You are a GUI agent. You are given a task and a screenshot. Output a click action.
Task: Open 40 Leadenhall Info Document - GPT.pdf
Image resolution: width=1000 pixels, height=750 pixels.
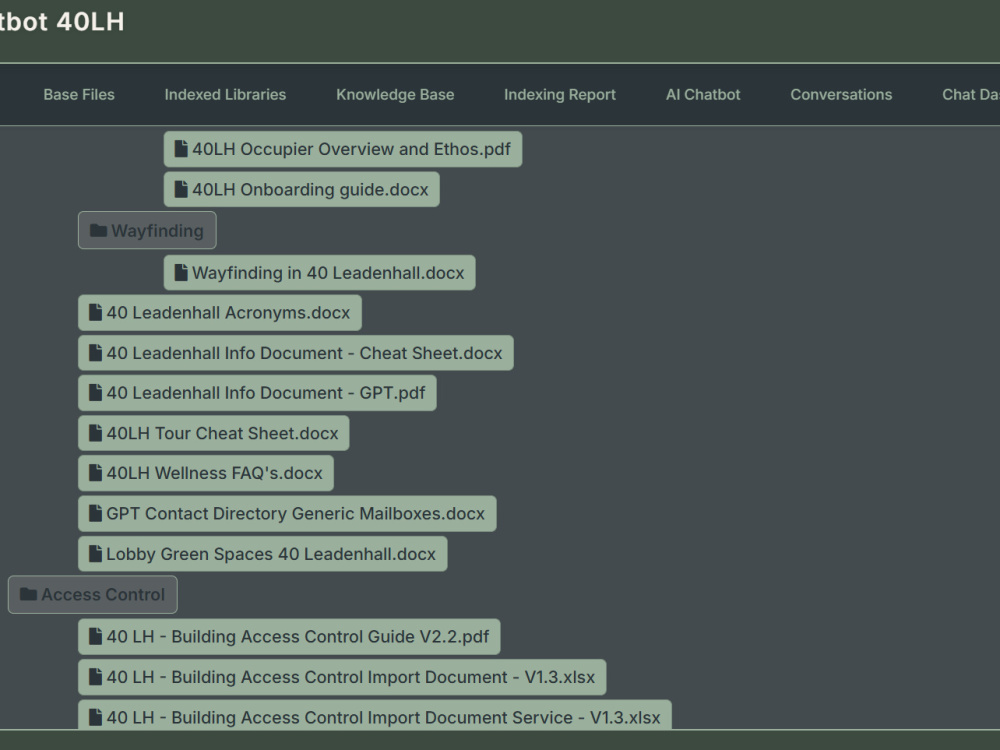tap(257, 393)
